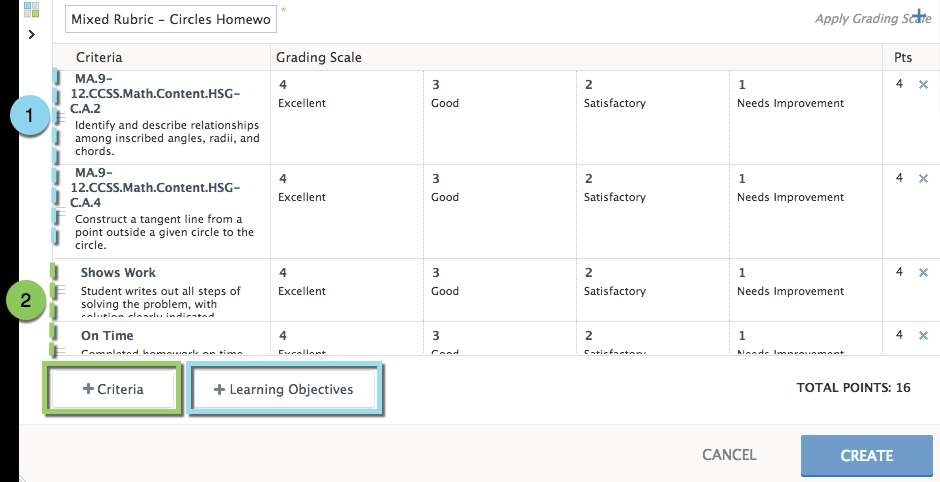The height and width of the screenshot is (482, 940).
Task: Open the Shows Work criteria description
Action: pyautogui.click(x=160, y=303)
